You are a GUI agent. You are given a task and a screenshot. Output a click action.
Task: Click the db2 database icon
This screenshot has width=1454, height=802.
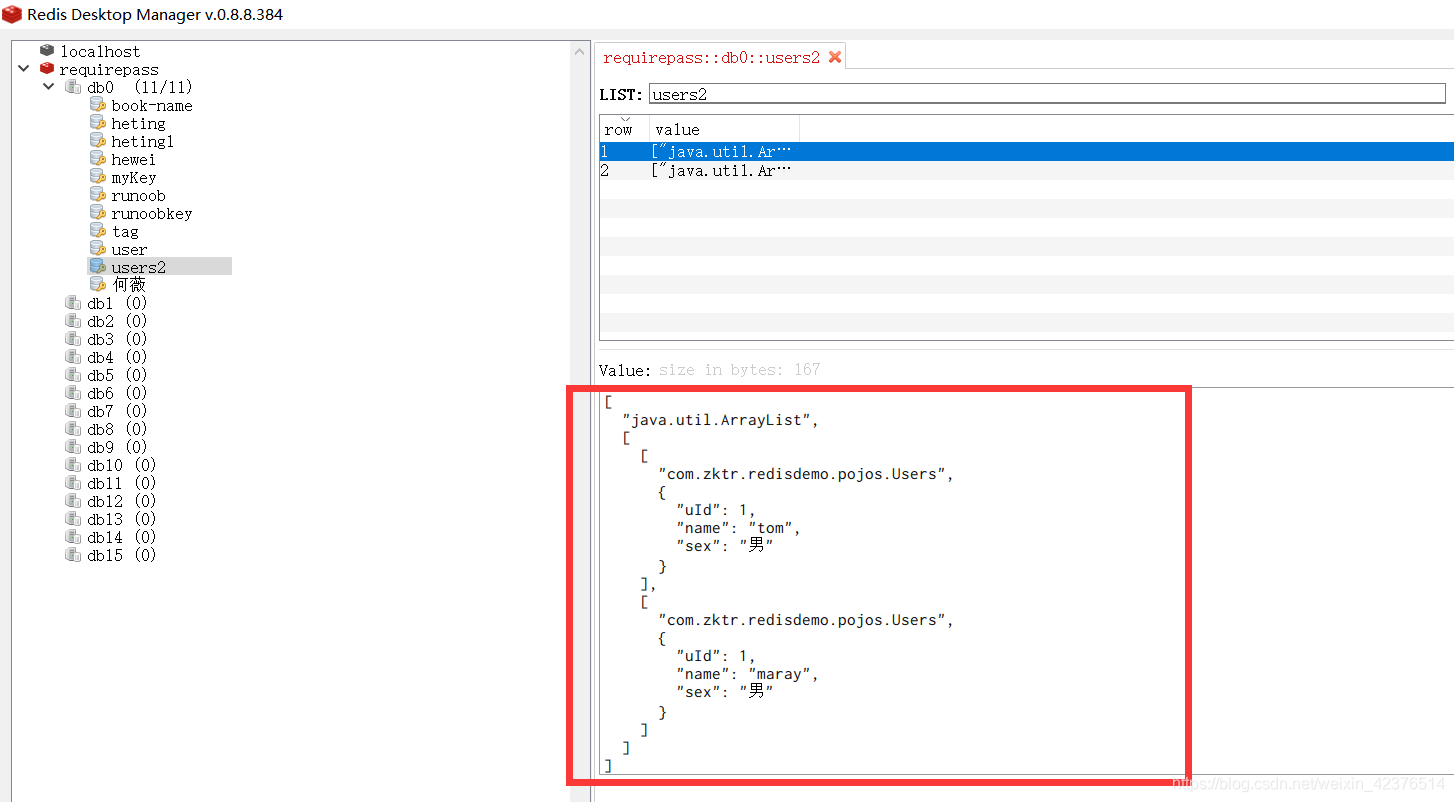tap(72, 321)
